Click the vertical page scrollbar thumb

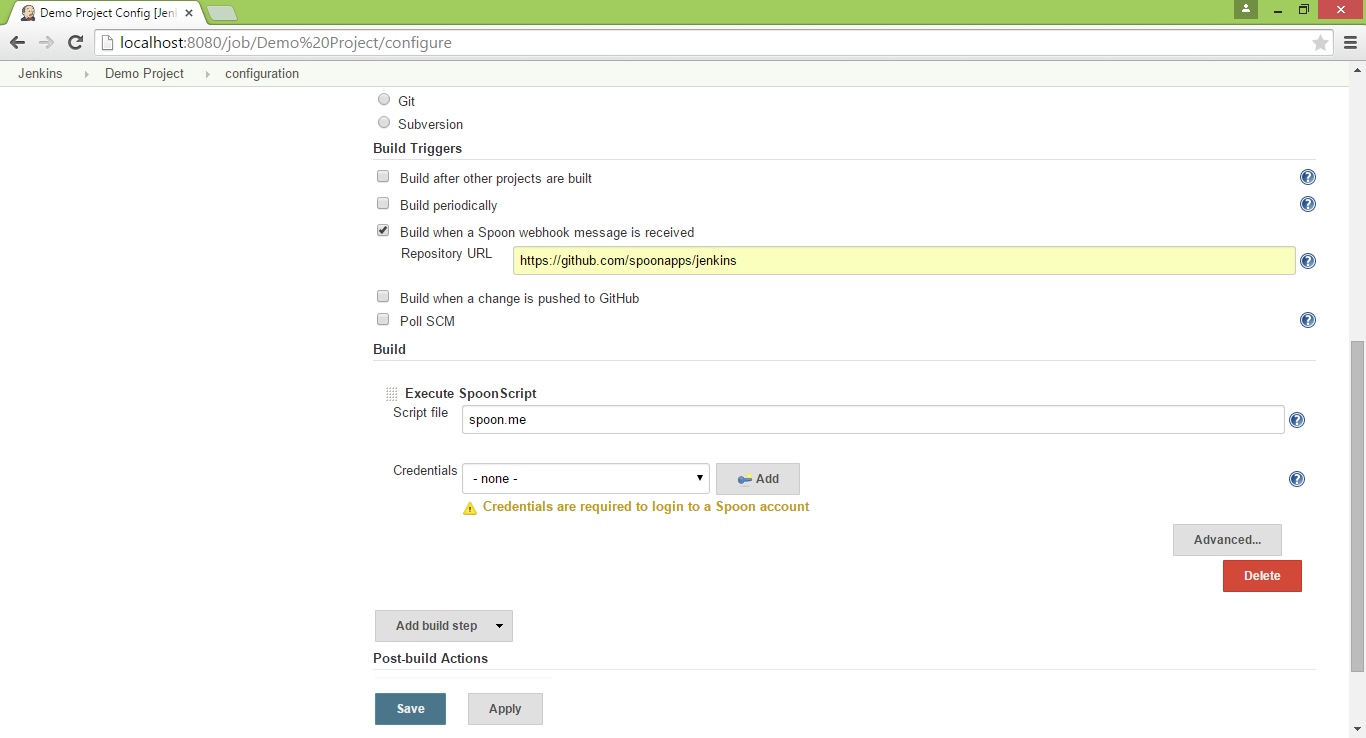click(x=1357, y=505)
